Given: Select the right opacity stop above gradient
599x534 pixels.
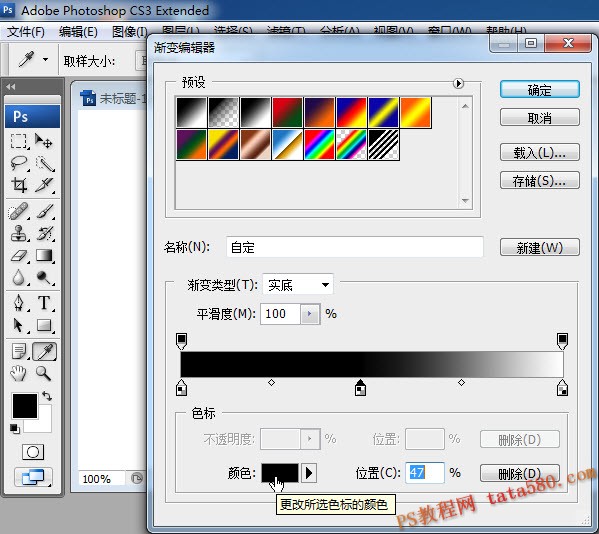Looking at the screenshot, I should click(x=562, y=341).
